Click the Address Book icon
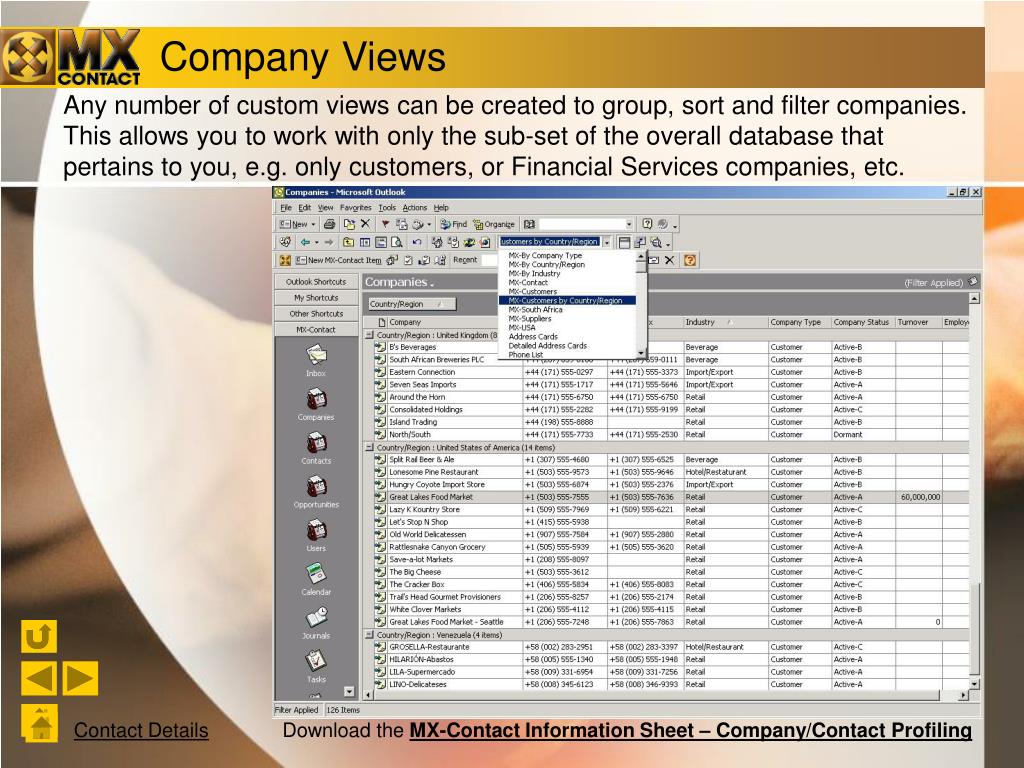The height and width of the screenshot is (768, 1024). pos(530,224)
